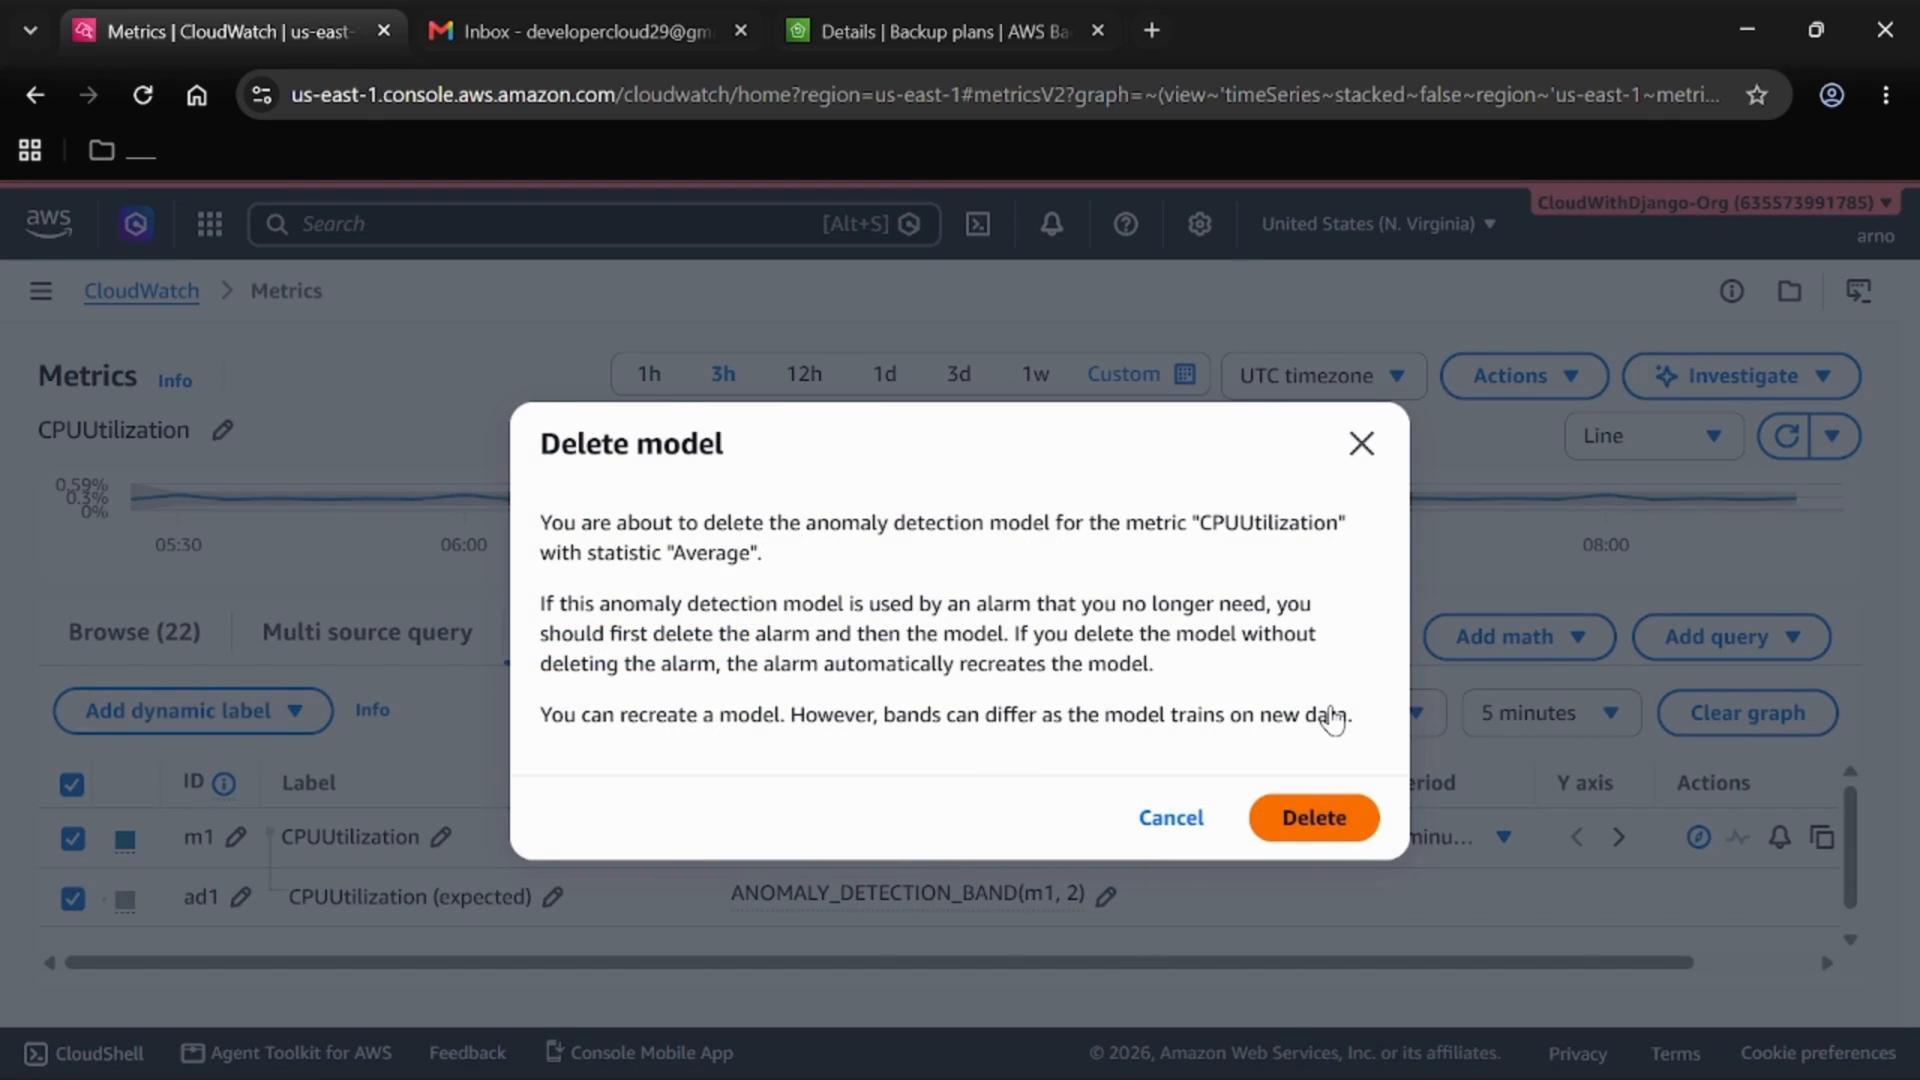1920x1080 pixels.
Task: Switch to the Multi source query tab
Action: [x=367, y=632]
